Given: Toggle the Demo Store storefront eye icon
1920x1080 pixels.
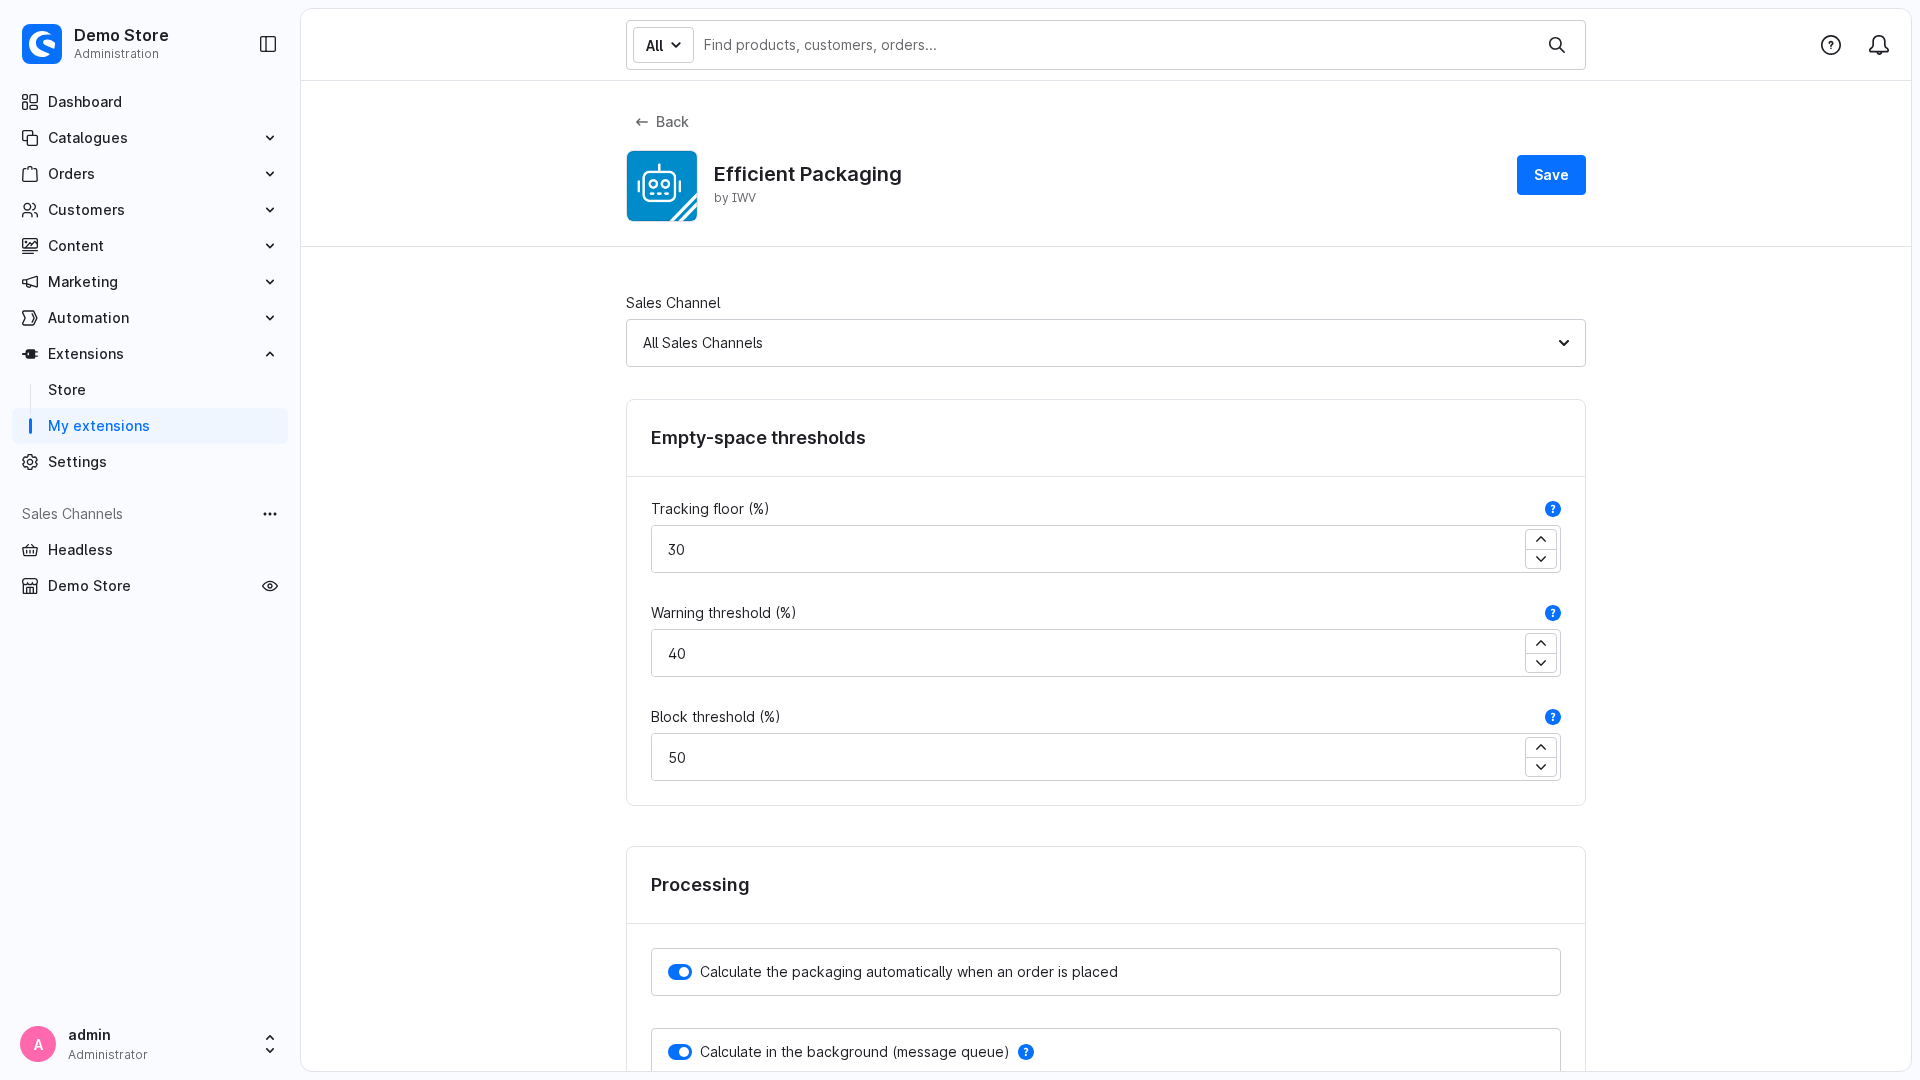Looking at the screenshot, I should point(270,586).
